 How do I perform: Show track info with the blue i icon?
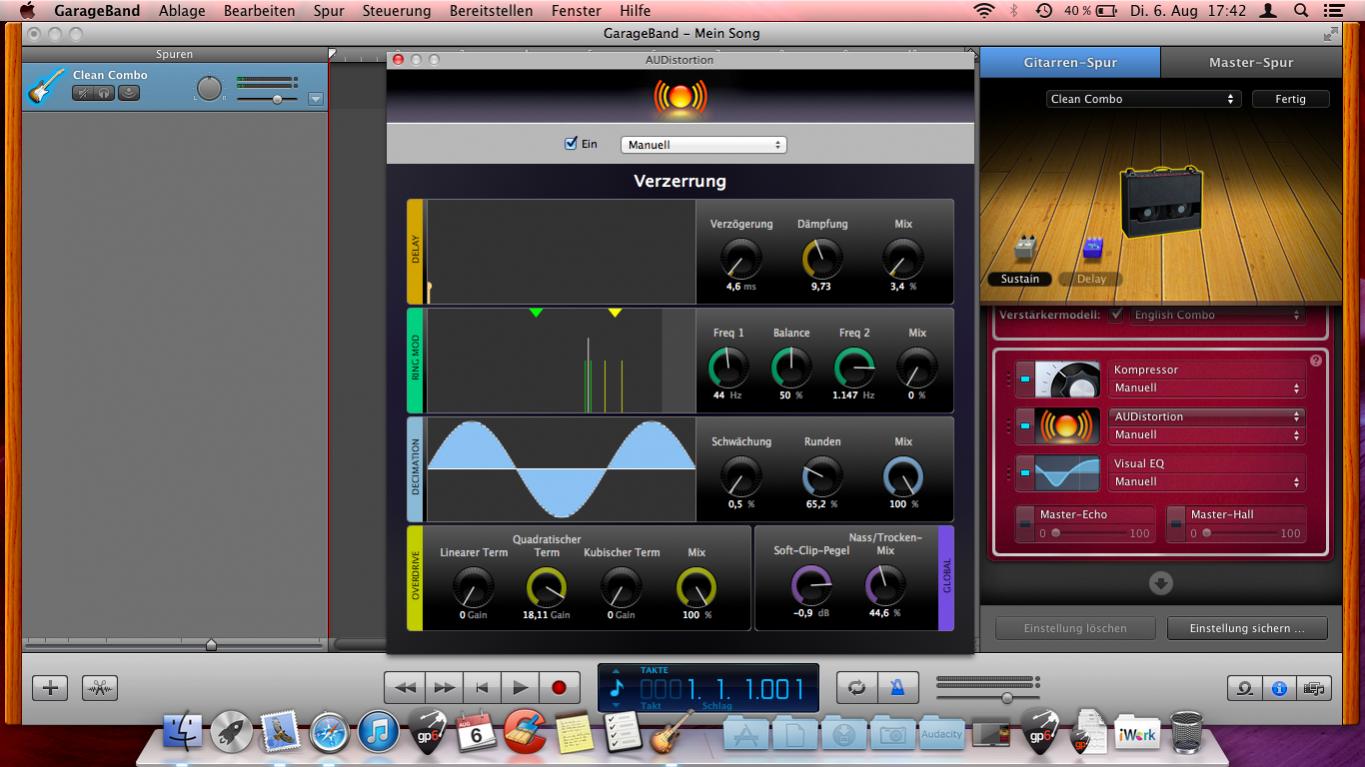pyautogui.click(x=1279, y=688)
